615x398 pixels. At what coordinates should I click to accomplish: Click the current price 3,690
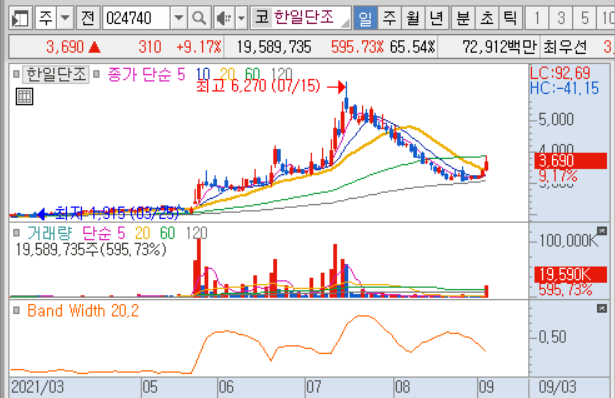pyautogui.click(x=65, y=47)
